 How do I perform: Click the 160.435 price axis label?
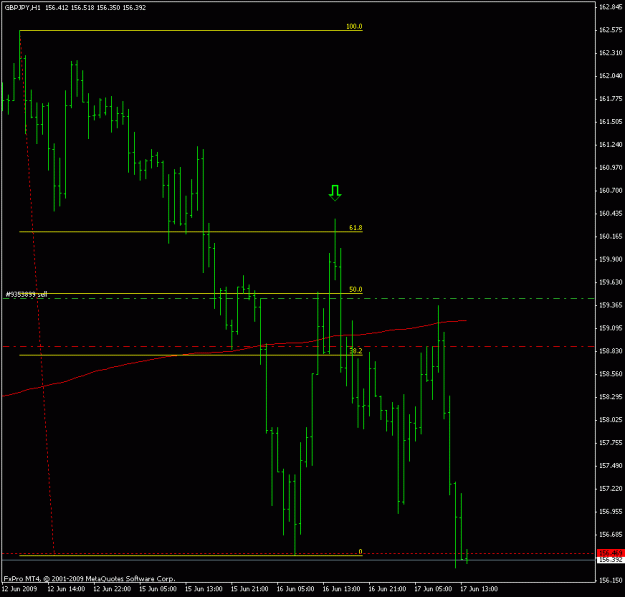(x=611, y=214)
